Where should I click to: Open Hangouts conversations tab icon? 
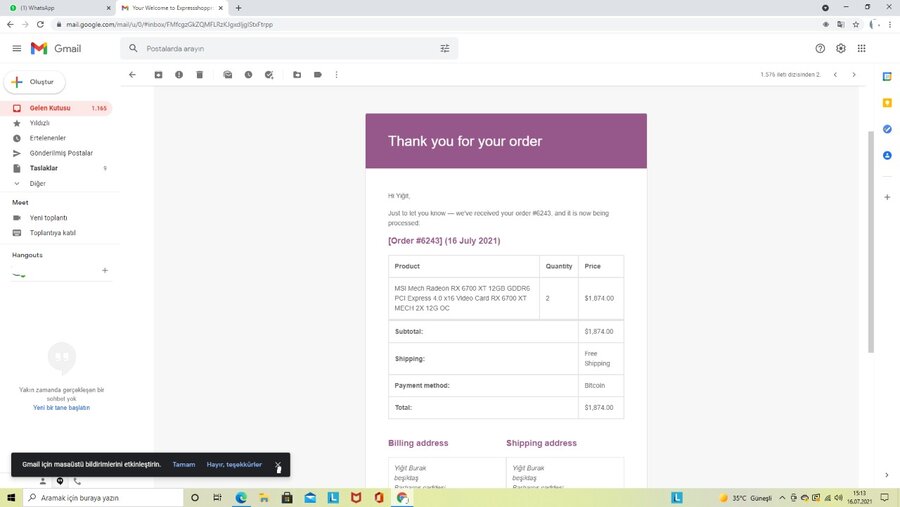pyautogui.click(x=60, y=481)
